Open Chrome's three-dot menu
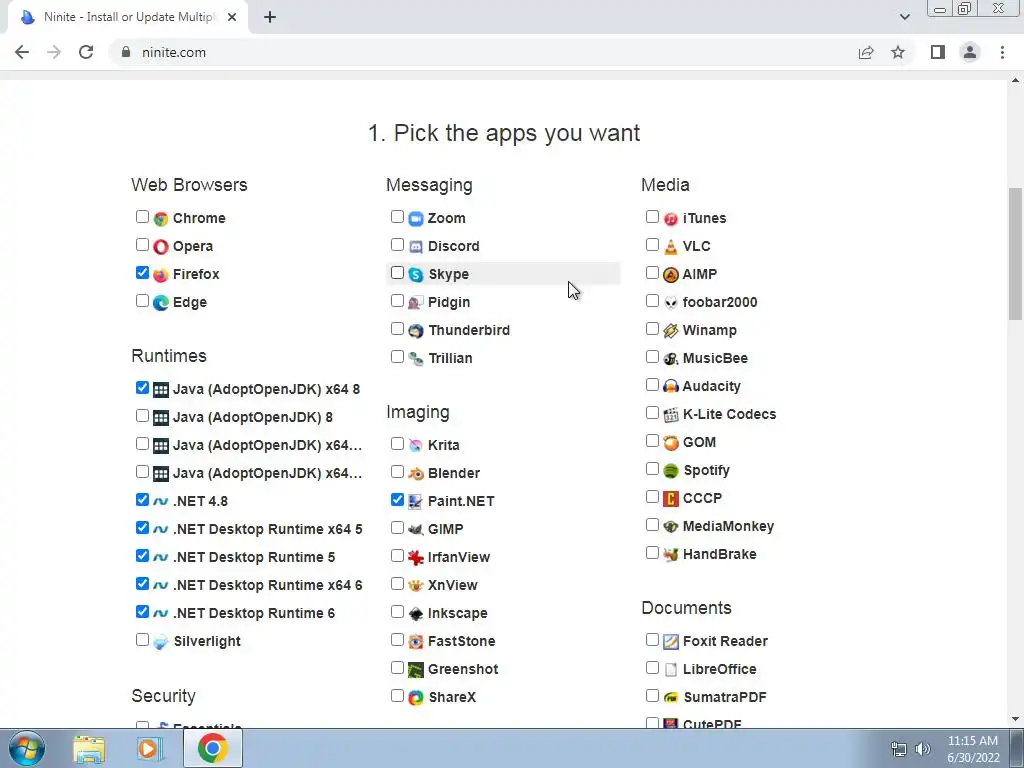This screenshot has height=768, width=1024. [1002, 52]
